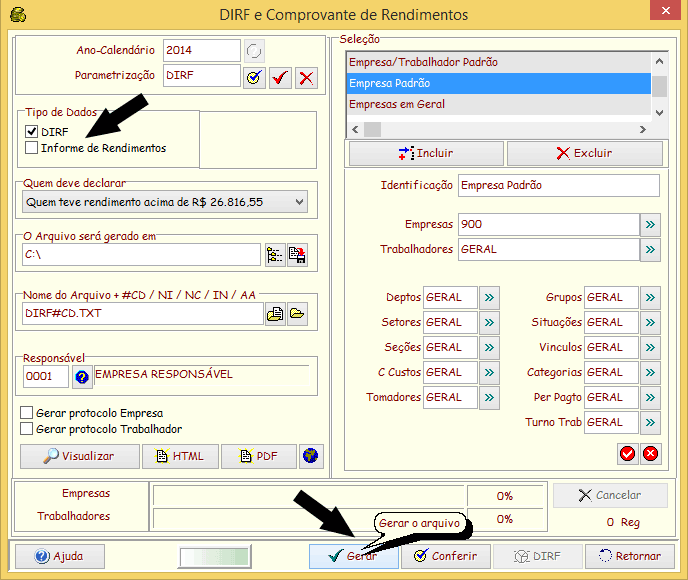Uncheck the DIRF checkbox
688x580 pixels.
click(x=32, y=132)
